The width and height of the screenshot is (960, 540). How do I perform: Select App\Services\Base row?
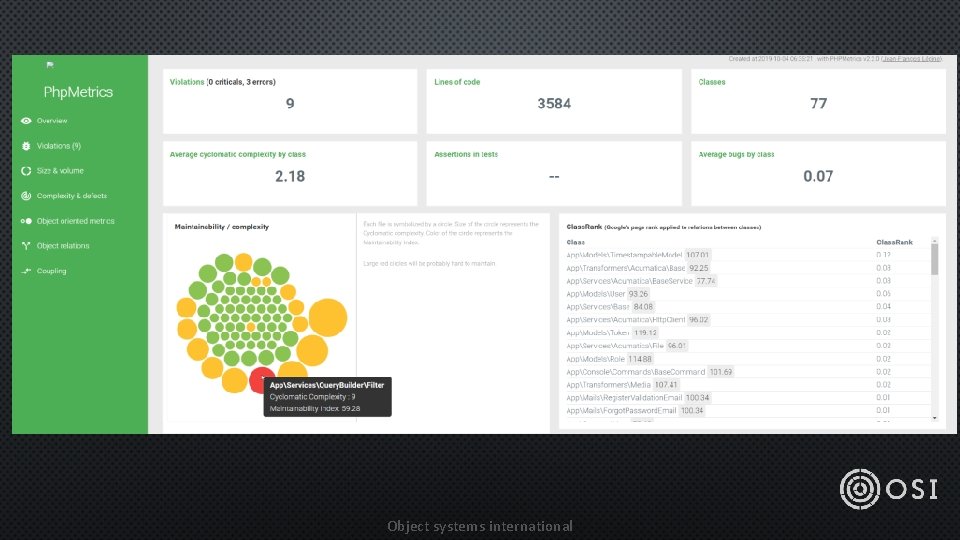click(748, 307)
